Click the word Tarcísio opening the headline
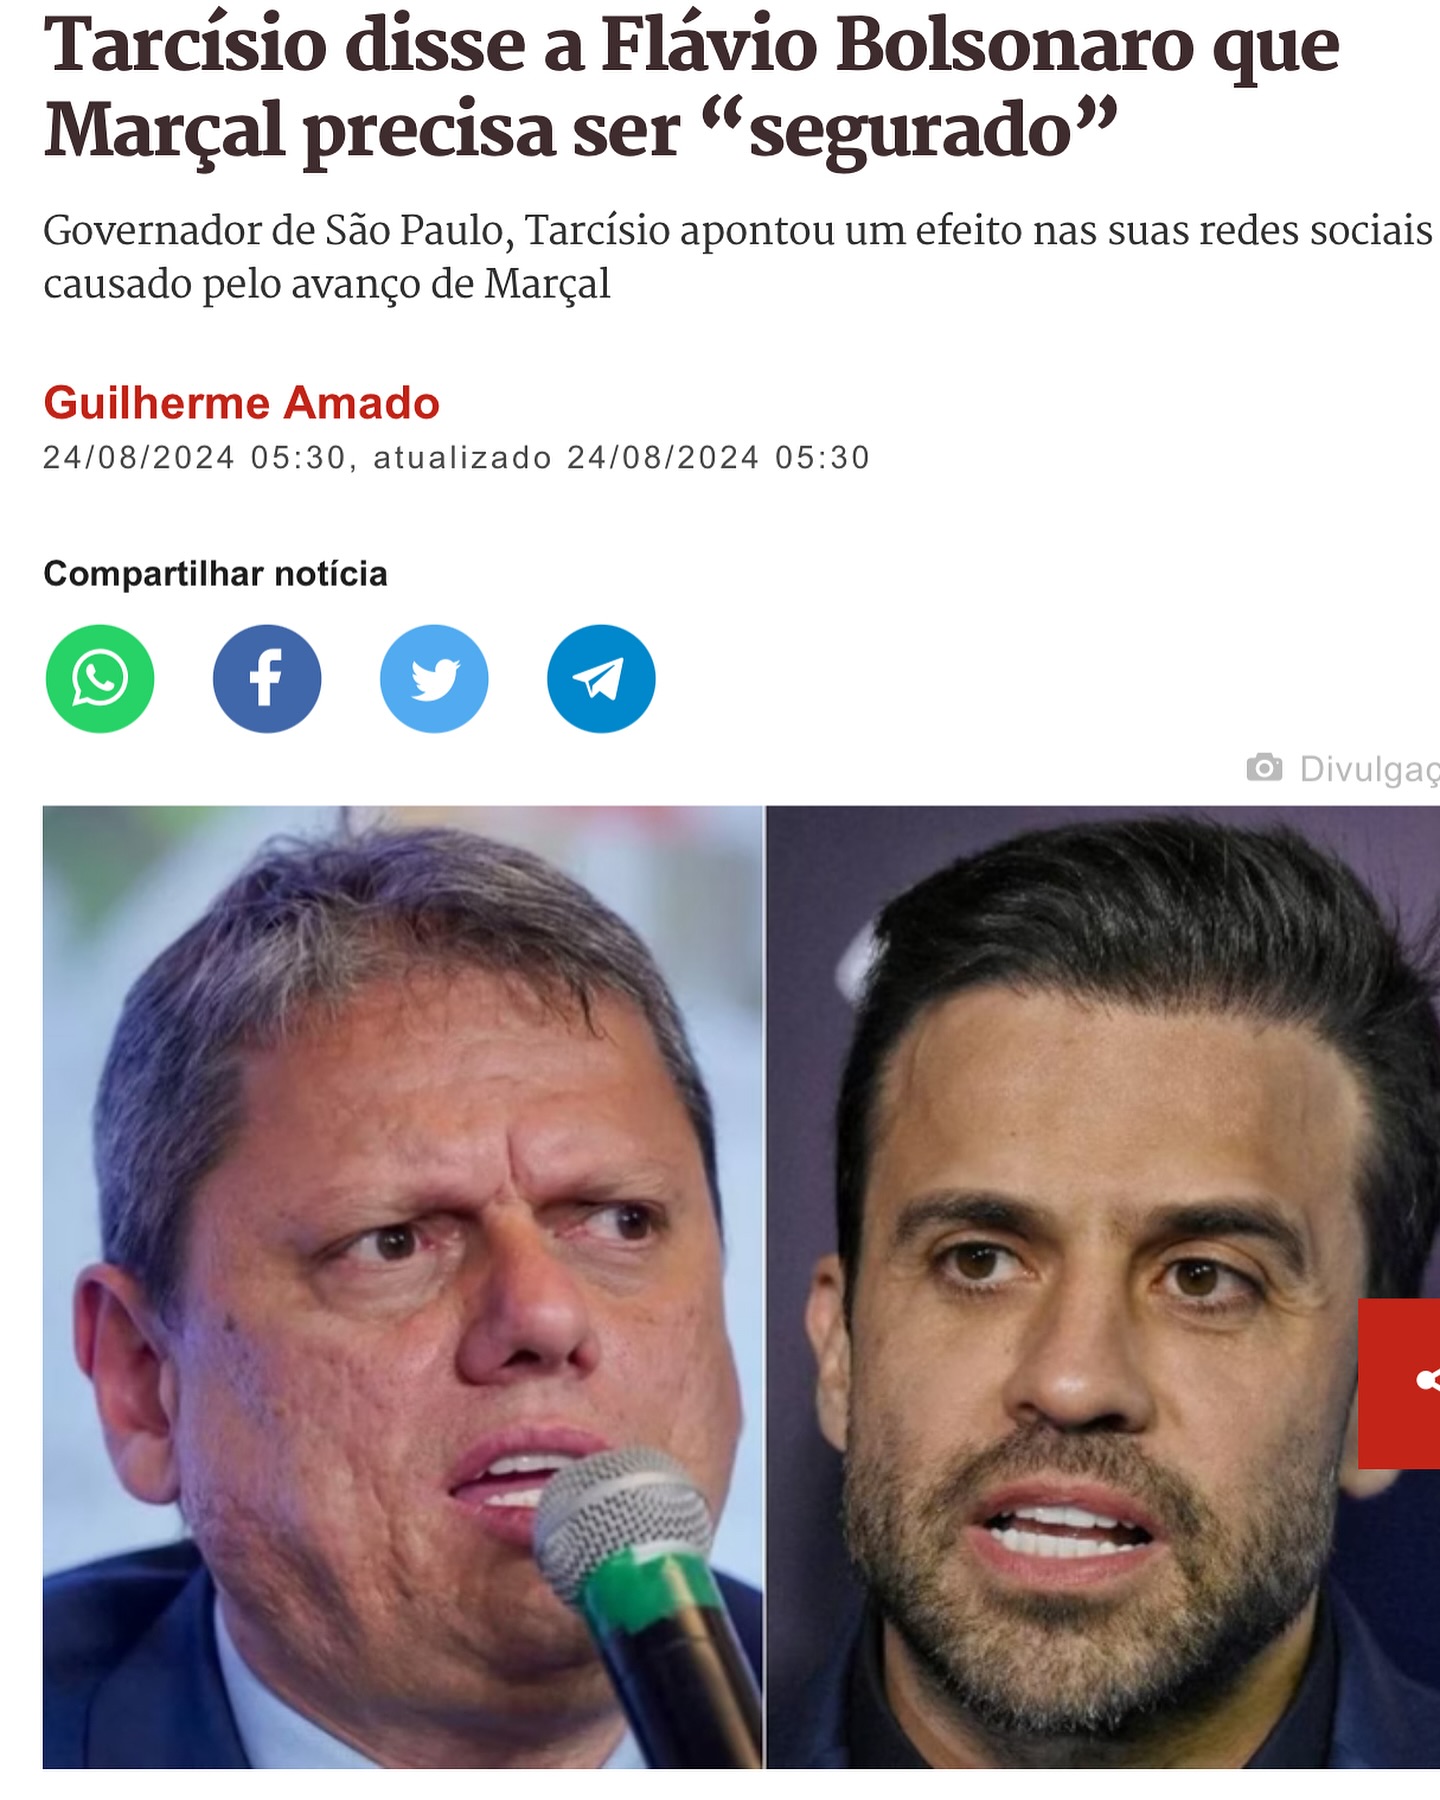 click(x=186, y=45)
